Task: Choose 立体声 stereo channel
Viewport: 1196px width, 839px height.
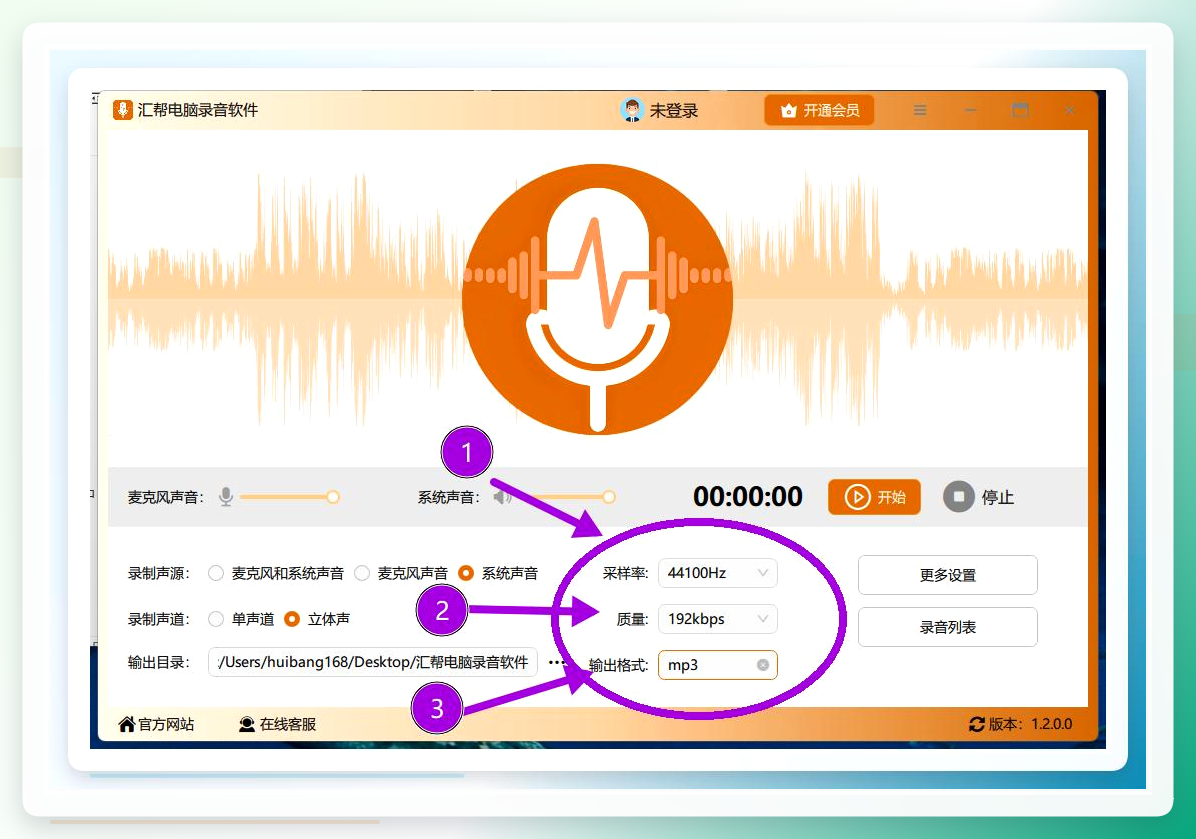Action: [x=317, y=619]
